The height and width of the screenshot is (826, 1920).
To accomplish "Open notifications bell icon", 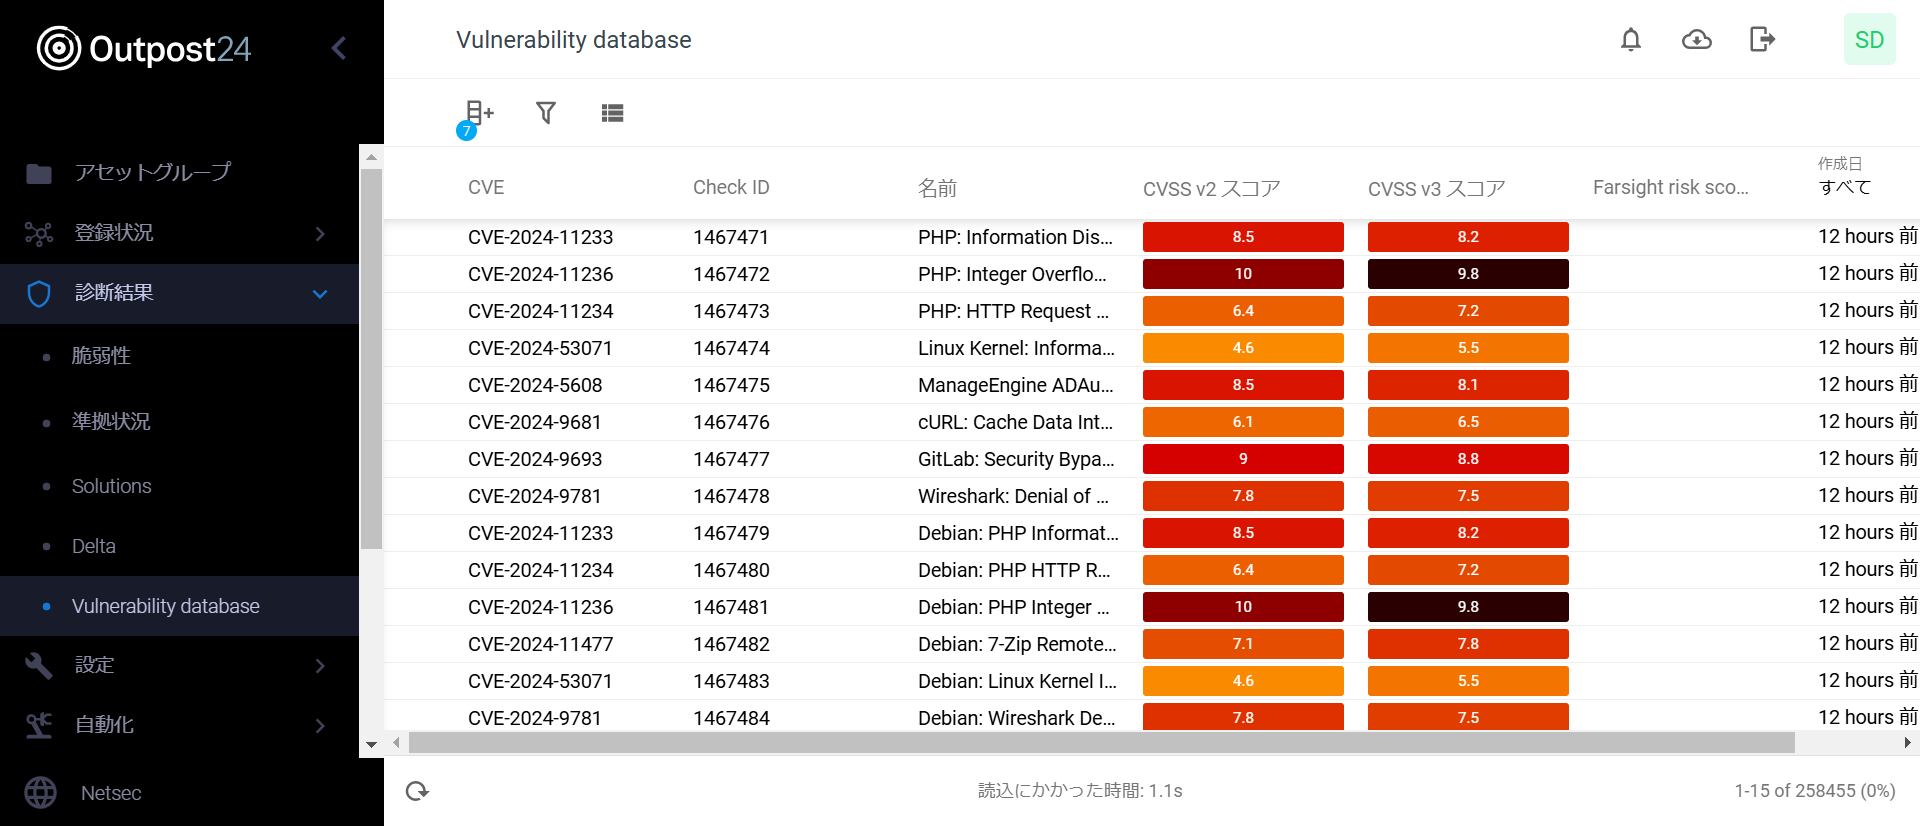I will coord(1631,40).
